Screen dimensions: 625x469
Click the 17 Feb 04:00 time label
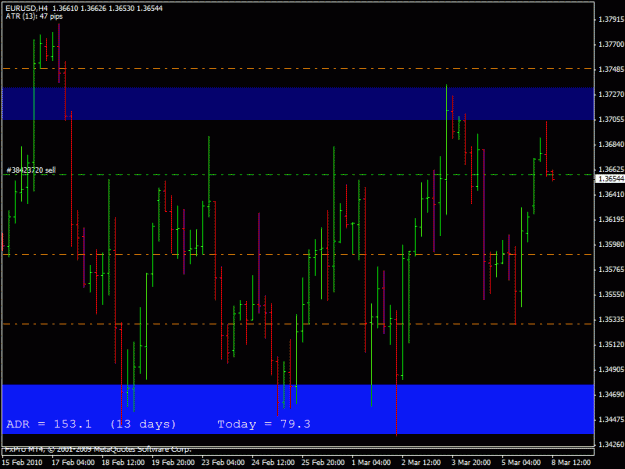(x=73, y=462)
